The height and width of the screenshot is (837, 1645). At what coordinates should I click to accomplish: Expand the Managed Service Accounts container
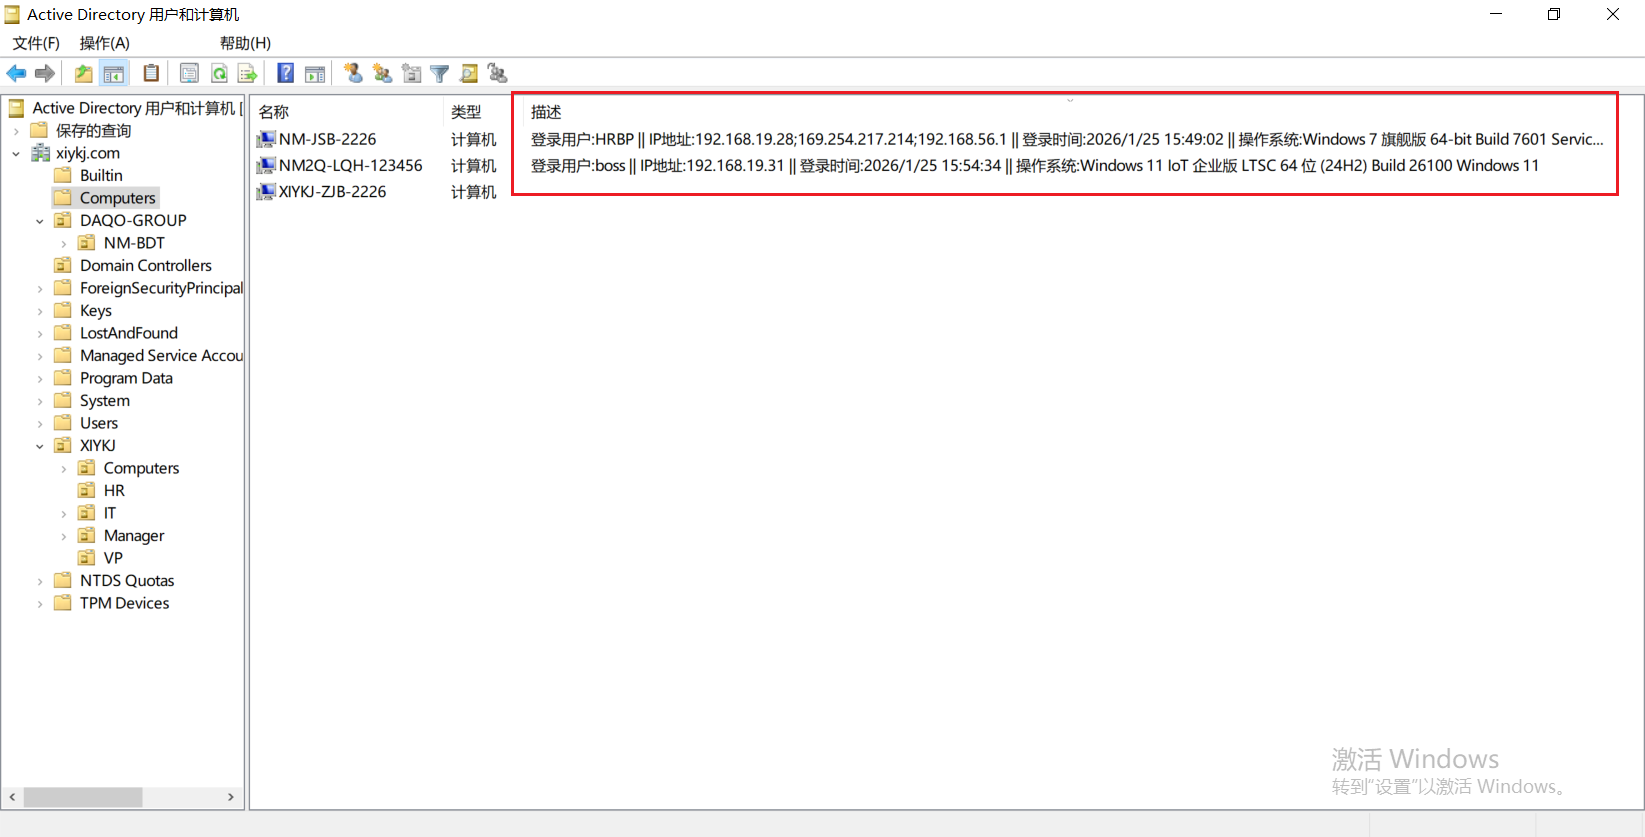(x=40, y=356)
